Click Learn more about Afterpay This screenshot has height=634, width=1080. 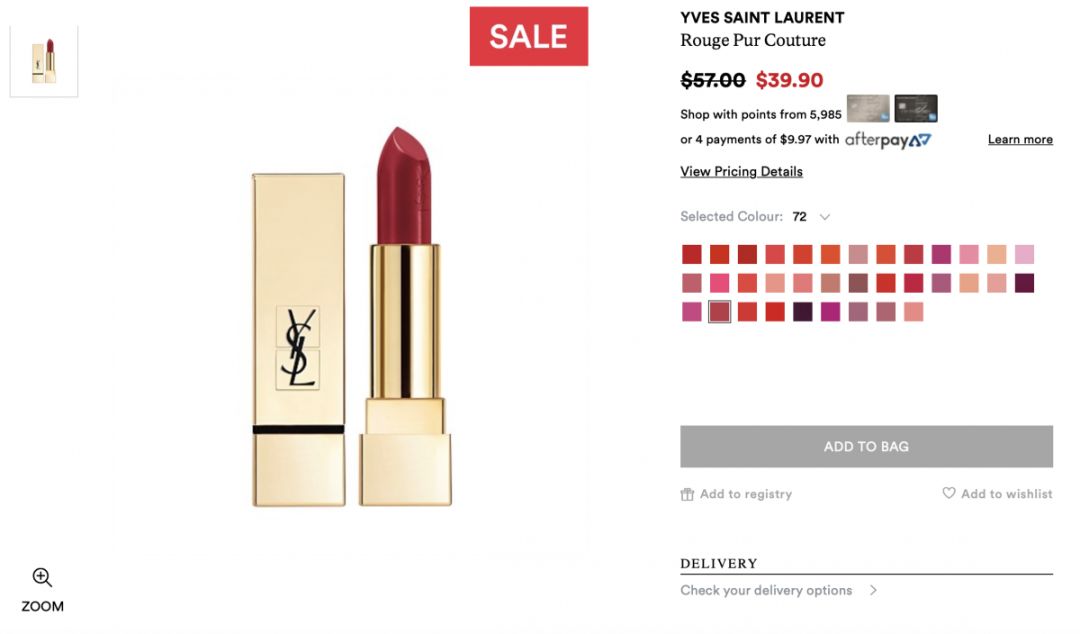click(1020, 139)
